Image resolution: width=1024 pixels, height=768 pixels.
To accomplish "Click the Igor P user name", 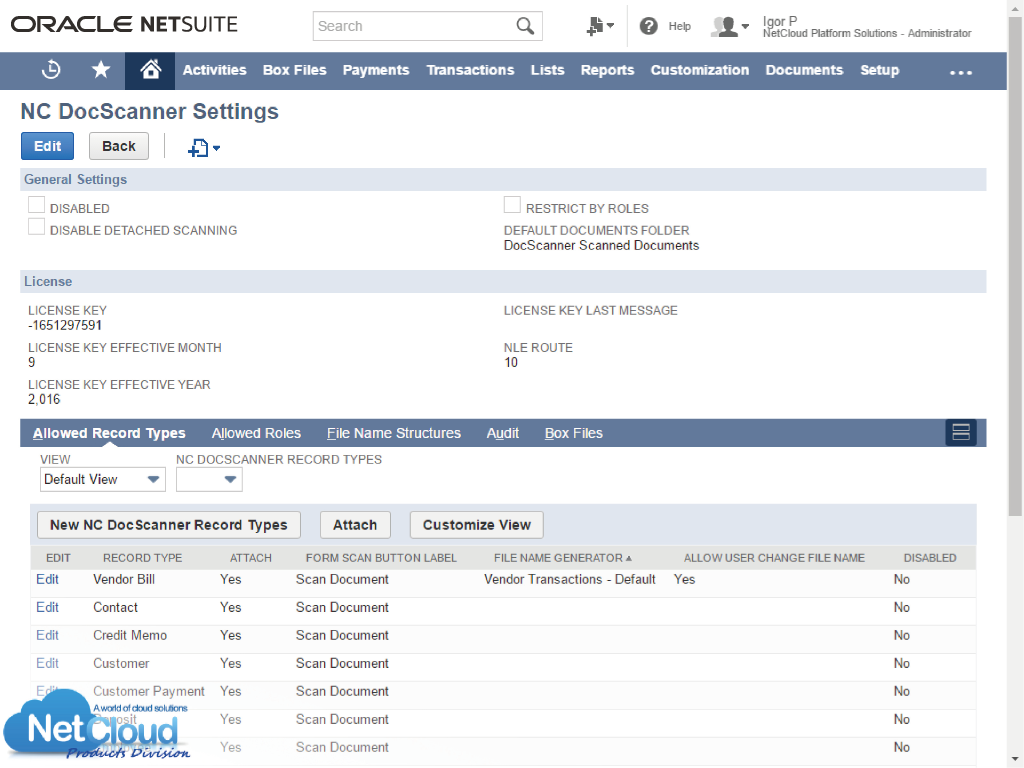I will click(x=780, y=21).
